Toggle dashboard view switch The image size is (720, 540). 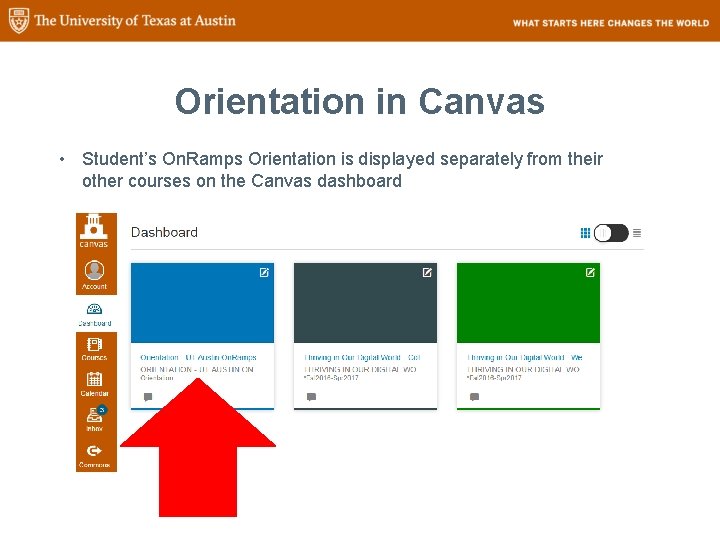click(x=611, y=233)
